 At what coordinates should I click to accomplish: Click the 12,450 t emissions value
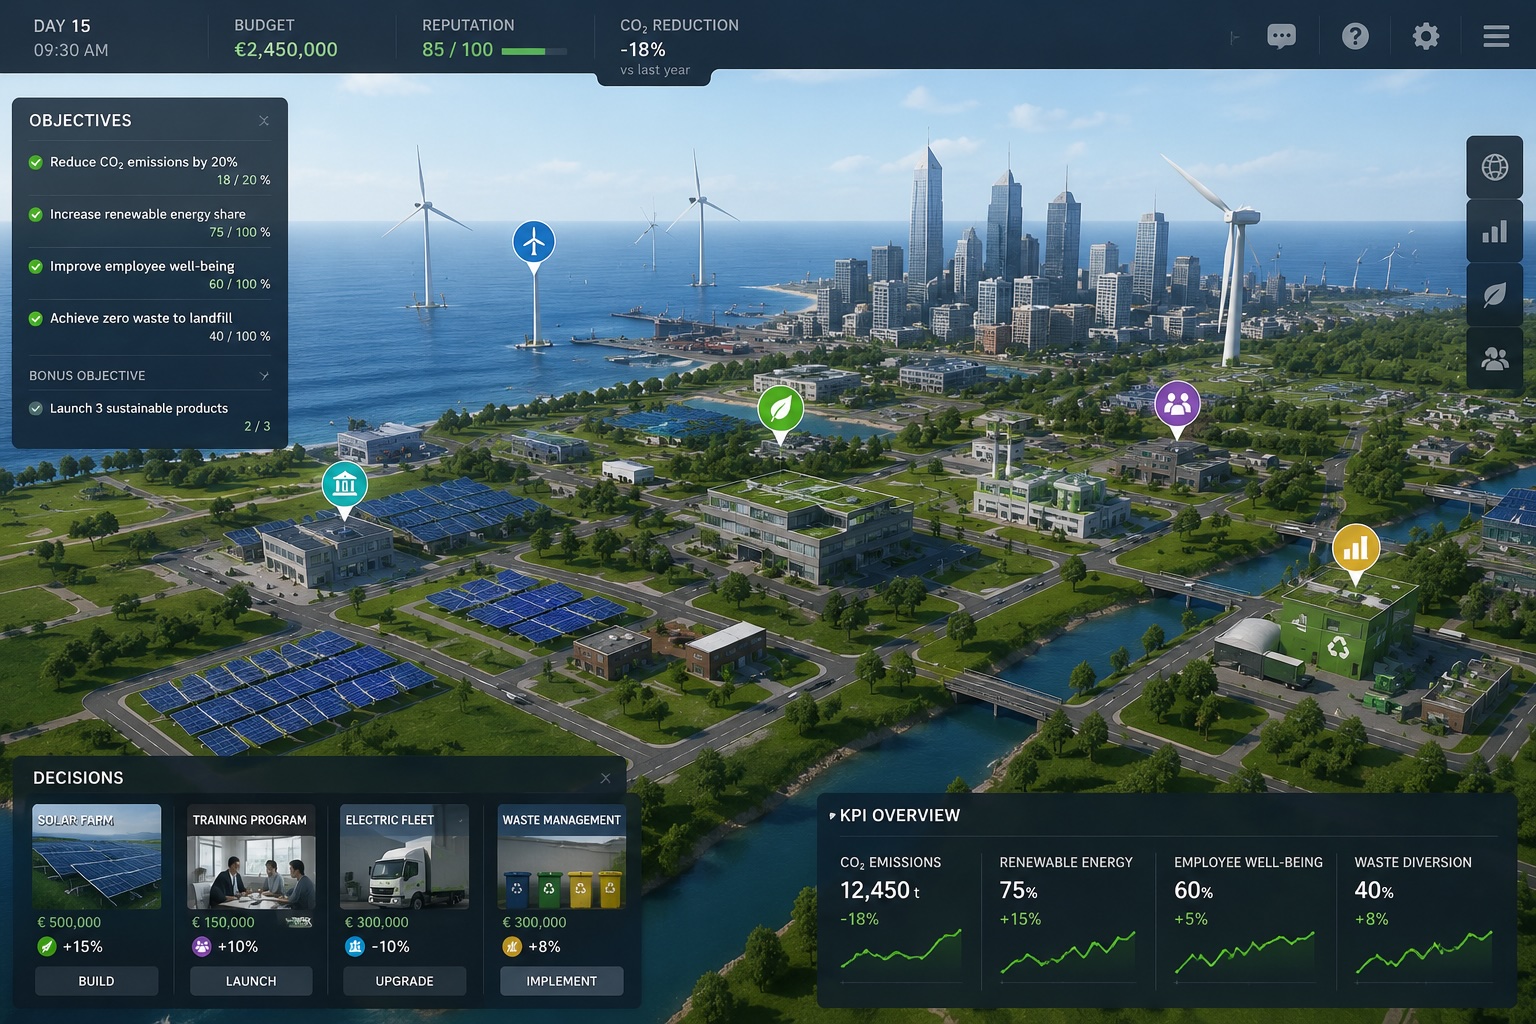[879, 890]
